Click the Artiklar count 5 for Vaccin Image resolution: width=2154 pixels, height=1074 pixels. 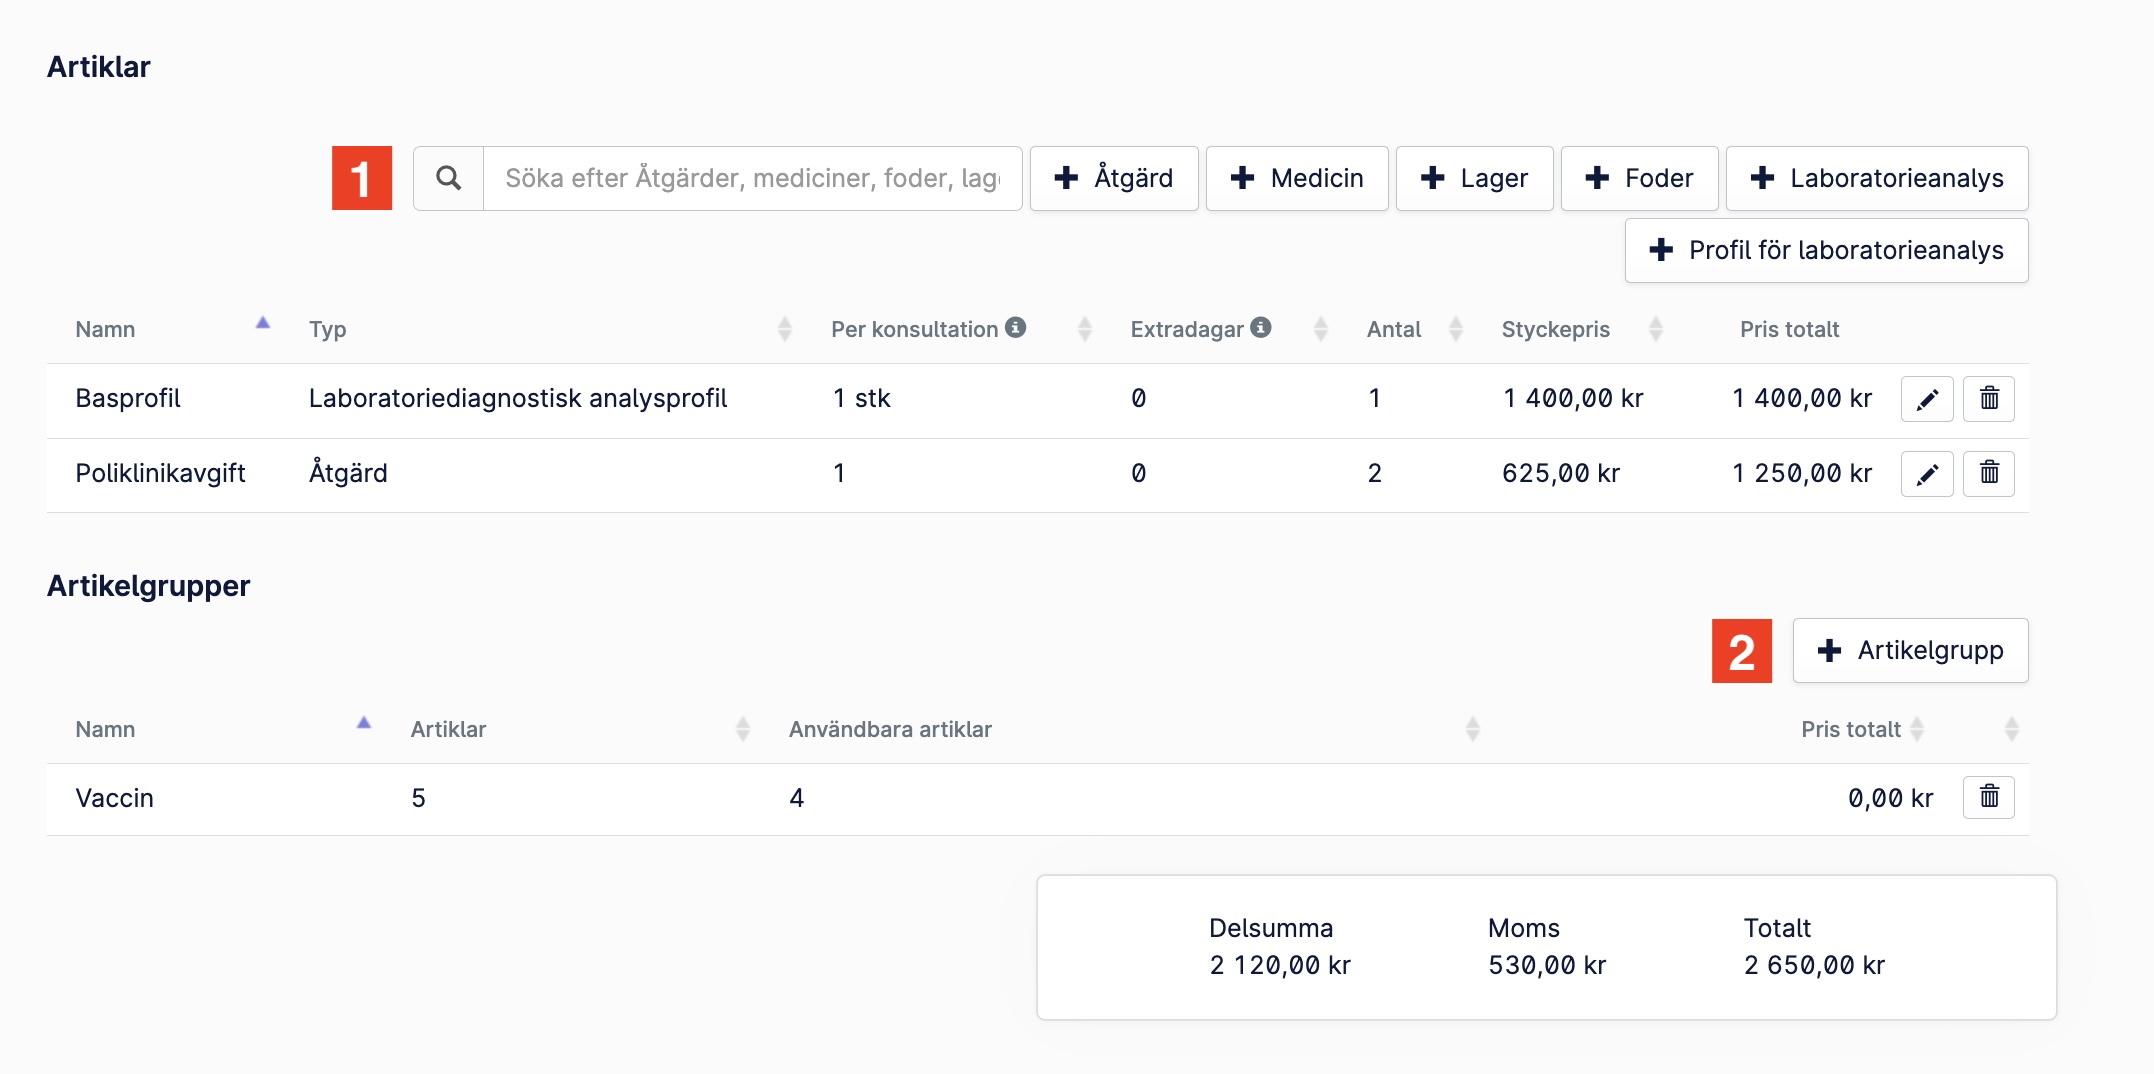point(418,798)
